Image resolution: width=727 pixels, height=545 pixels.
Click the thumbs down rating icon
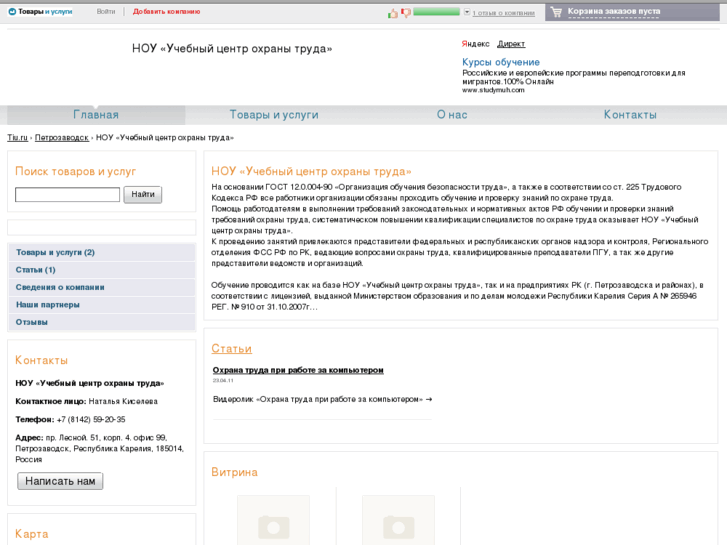pyautogui.click(x=406, y=13)
